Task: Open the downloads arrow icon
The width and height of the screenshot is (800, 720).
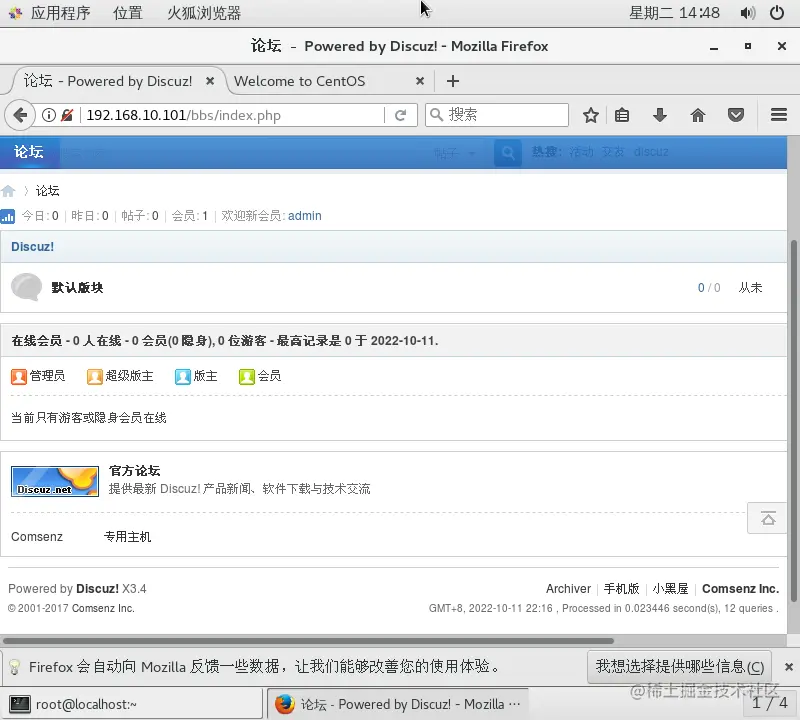Action: pos(660,115)
